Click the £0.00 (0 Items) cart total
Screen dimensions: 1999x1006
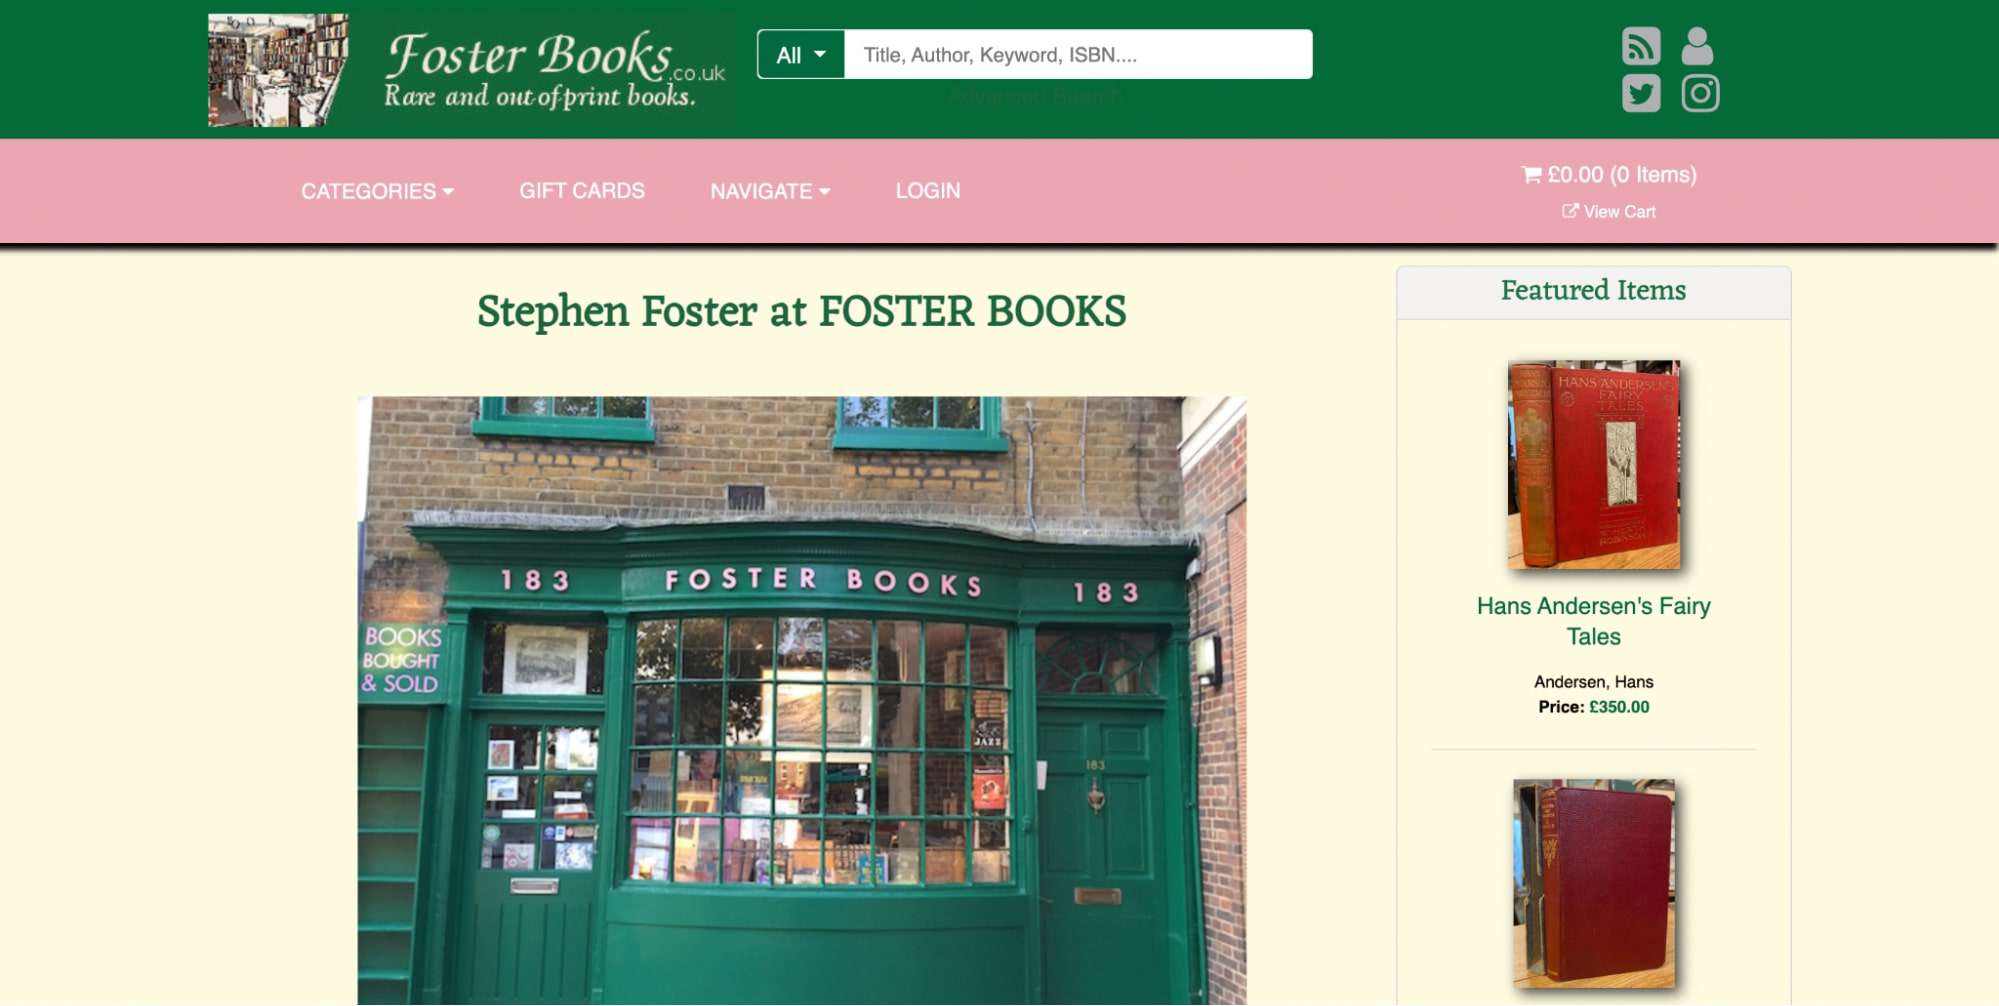click(x=1622, y=175)
